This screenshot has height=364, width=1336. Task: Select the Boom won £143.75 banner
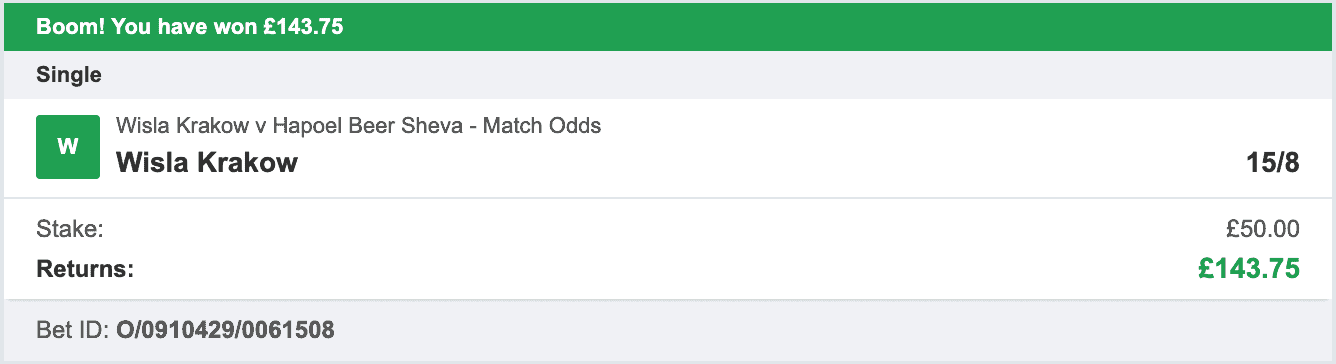[190, 27]
